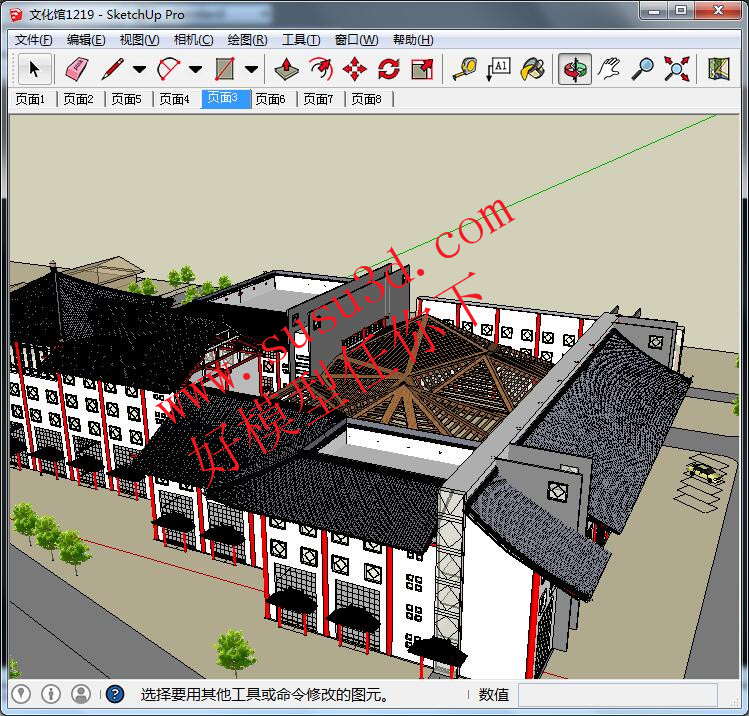Open the 窗口(W) menu
Screen dimensions: 749x716
point(356,40)
